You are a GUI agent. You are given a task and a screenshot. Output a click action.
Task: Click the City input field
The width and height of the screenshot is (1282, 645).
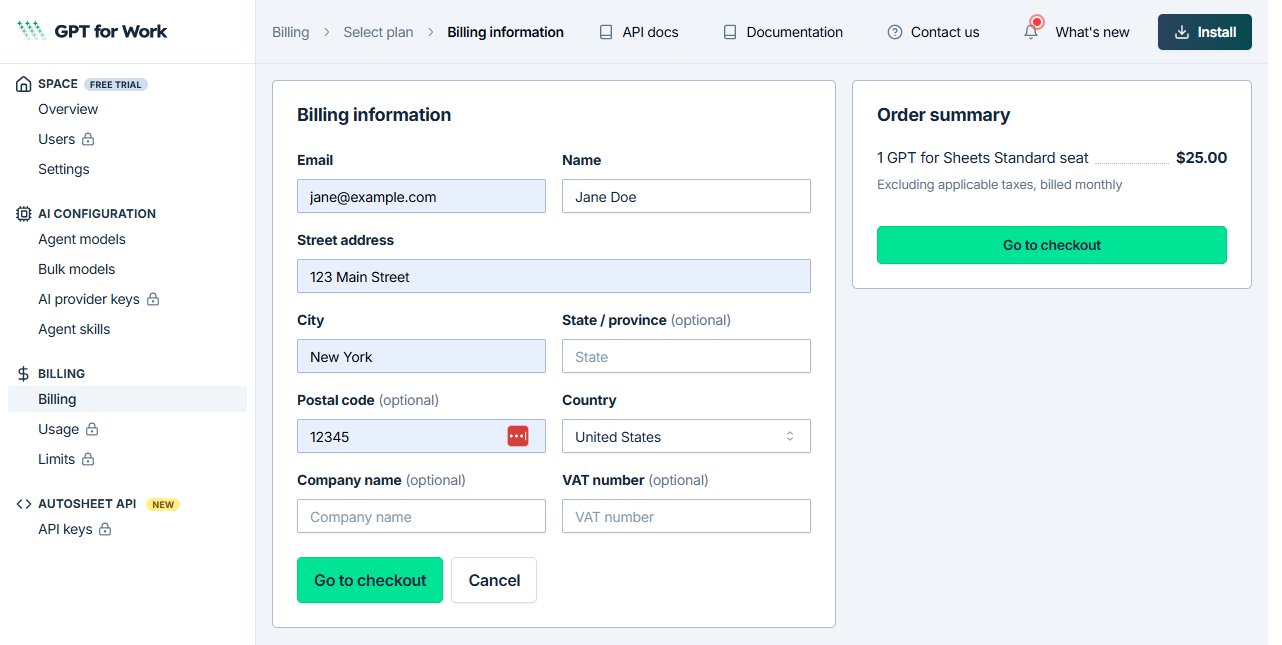(421, 356)
